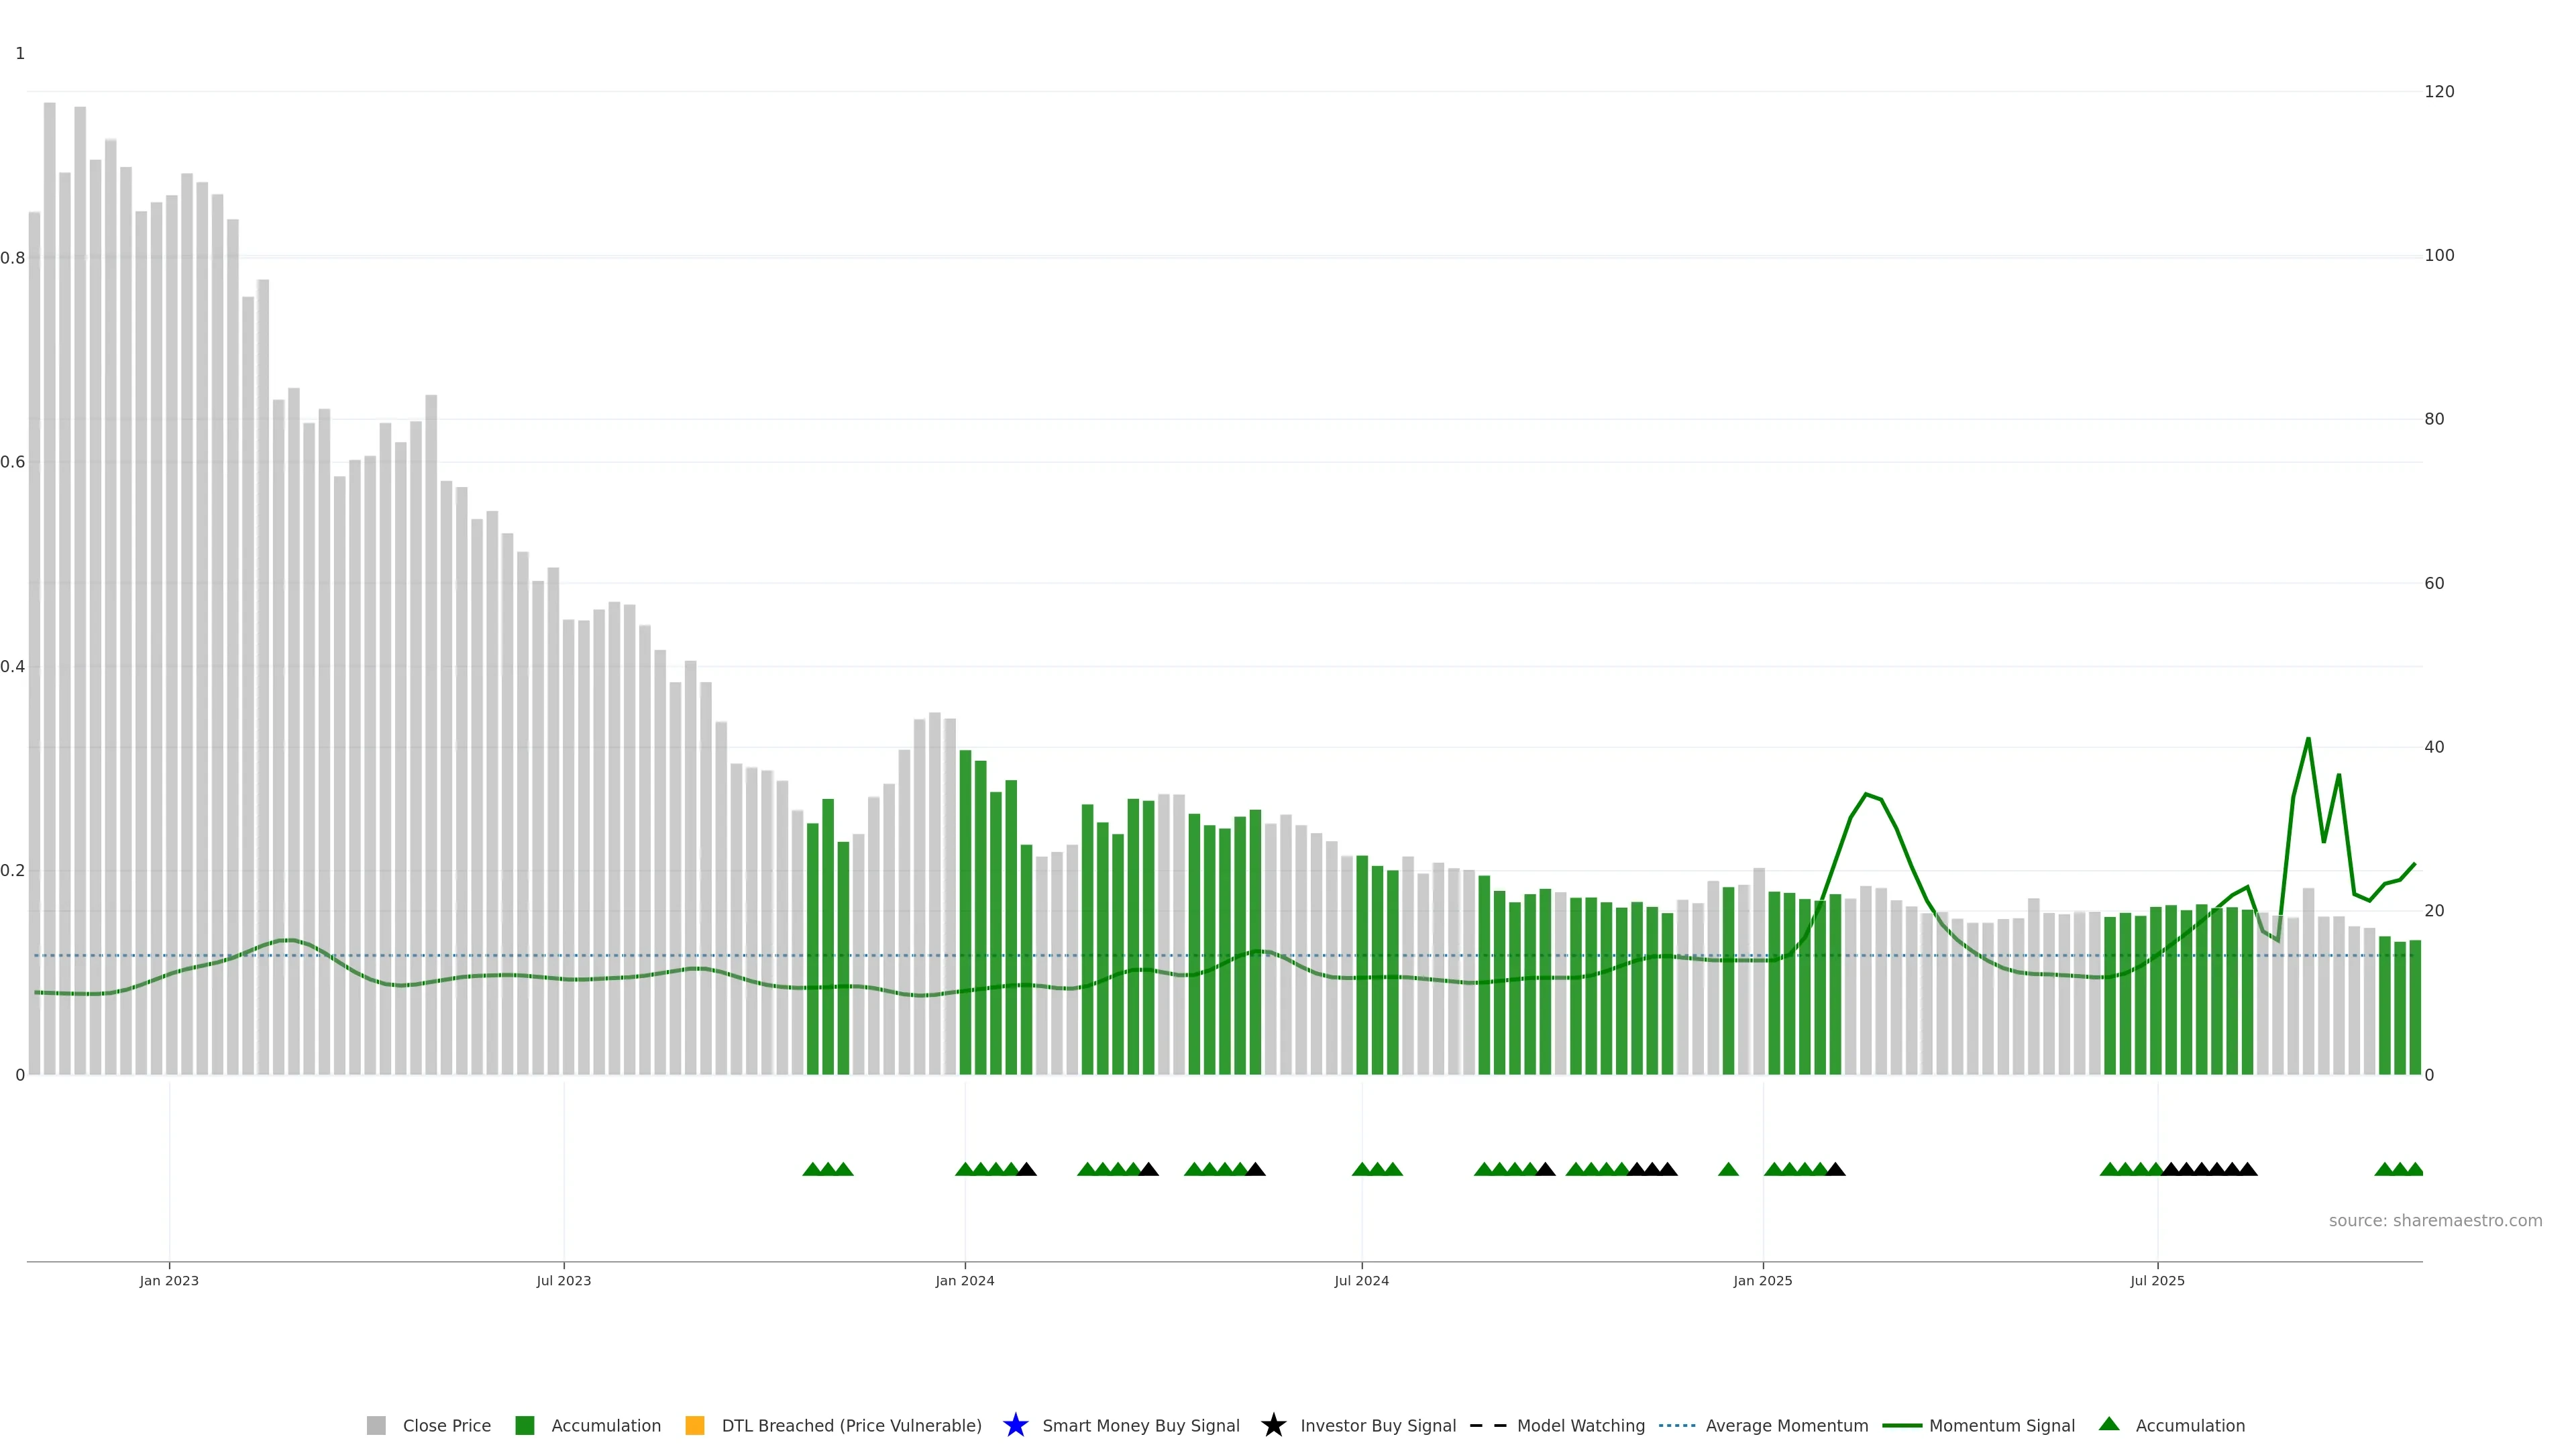This screenshot has height=1449, width=2576.
Task: Toggle the Close Price legend label
Action: tap(446, 1425)
